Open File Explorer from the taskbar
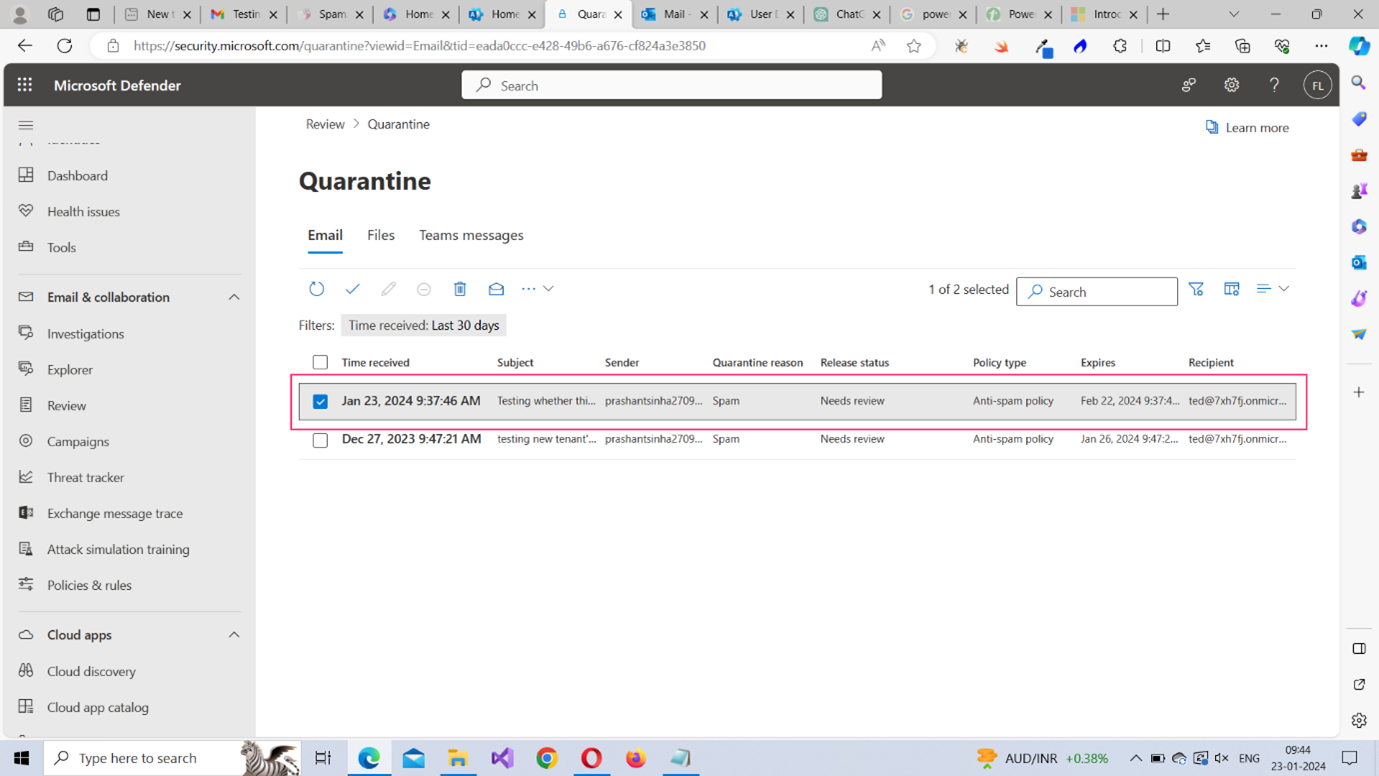 point(458,758)
